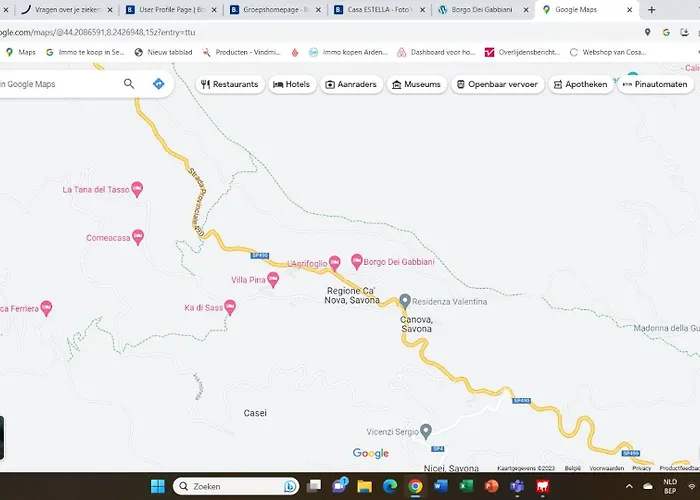The width and height of the screenshot is (700, 500).
Task: Click the Privacy link in map footer
Action: tap(642, 468)
